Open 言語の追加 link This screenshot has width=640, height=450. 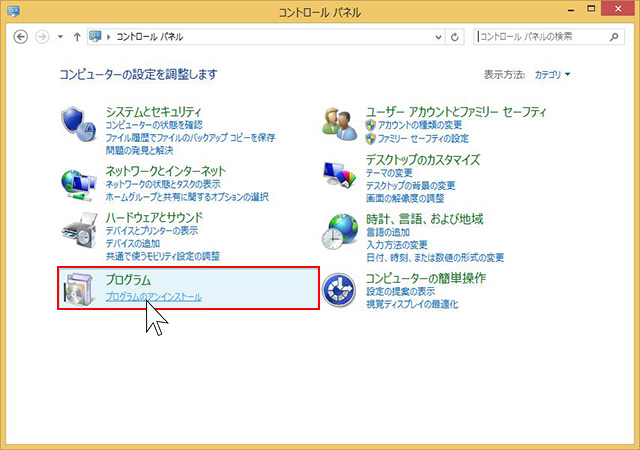pos(388,232)
